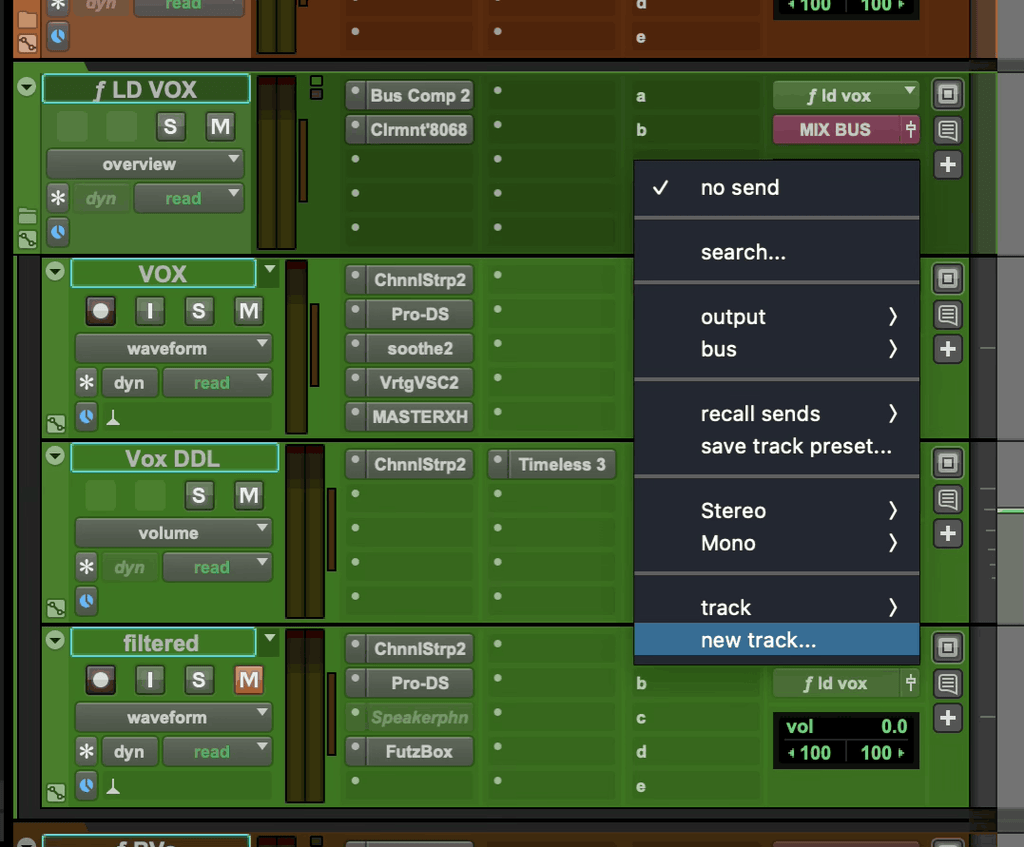
Task: Click MIX BUS output pin icon
Action: click(910, 129)
